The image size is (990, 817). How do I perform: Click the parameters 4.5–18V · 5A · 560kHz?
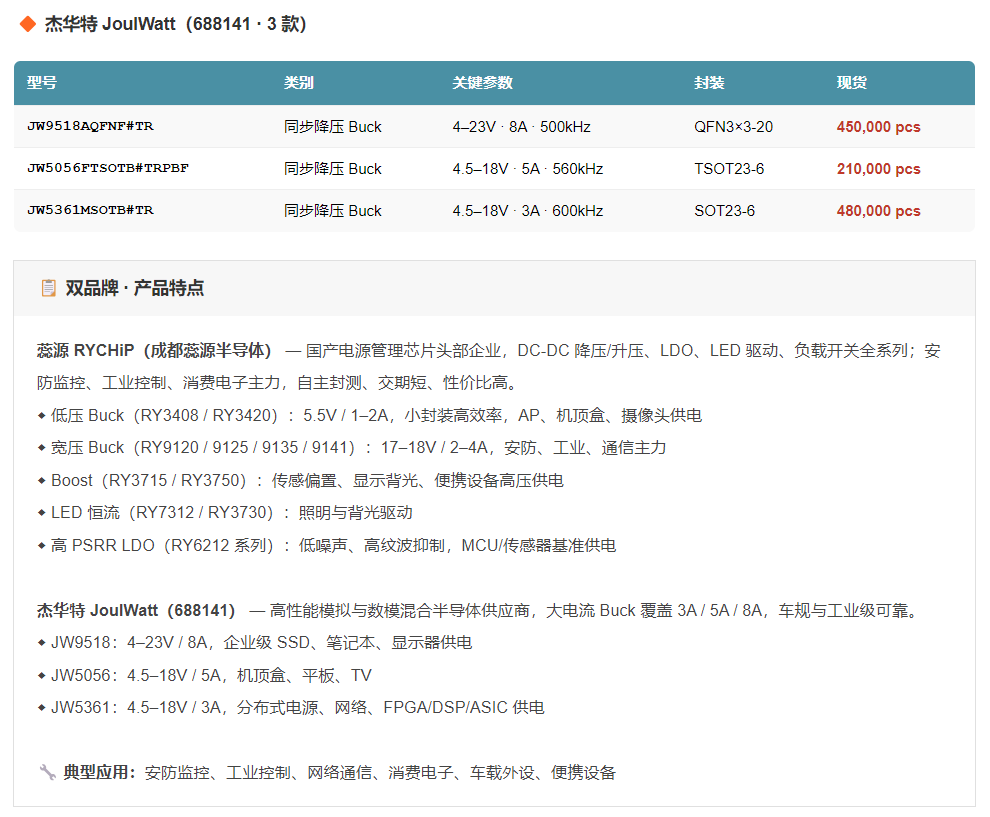pos(528,169)
